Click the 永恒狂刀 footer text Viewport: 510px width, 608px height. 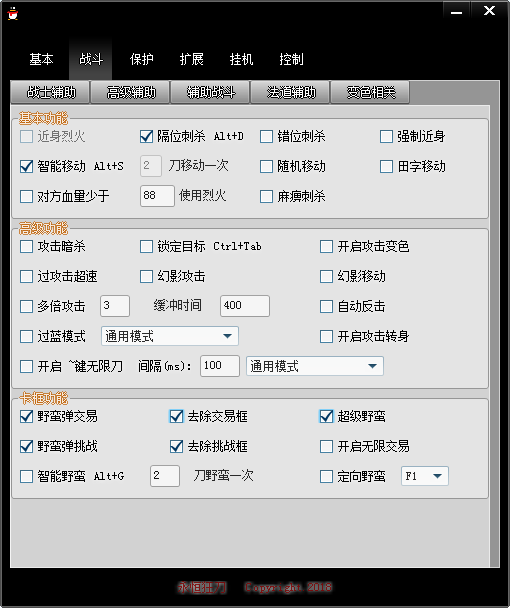tap(202, 587)
